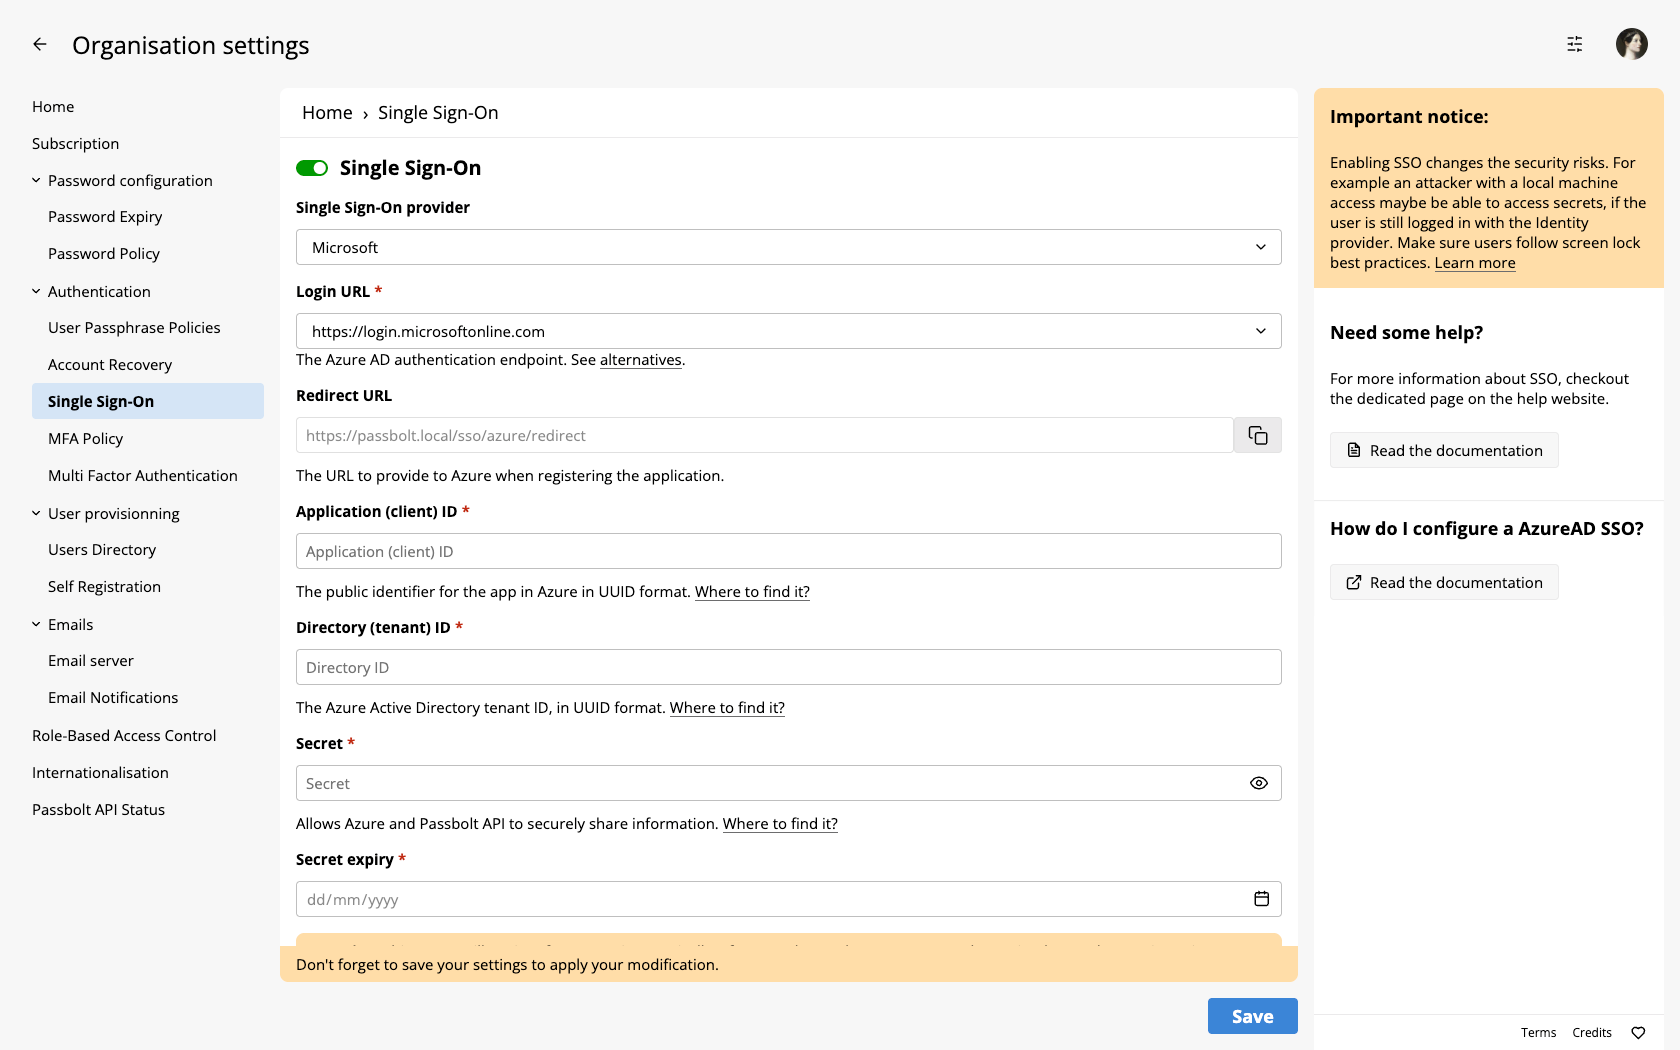Image resolution: width=1680 pixels, height=1050 pixels.
Task: Click the Save button
Action: point(1252,1016)
